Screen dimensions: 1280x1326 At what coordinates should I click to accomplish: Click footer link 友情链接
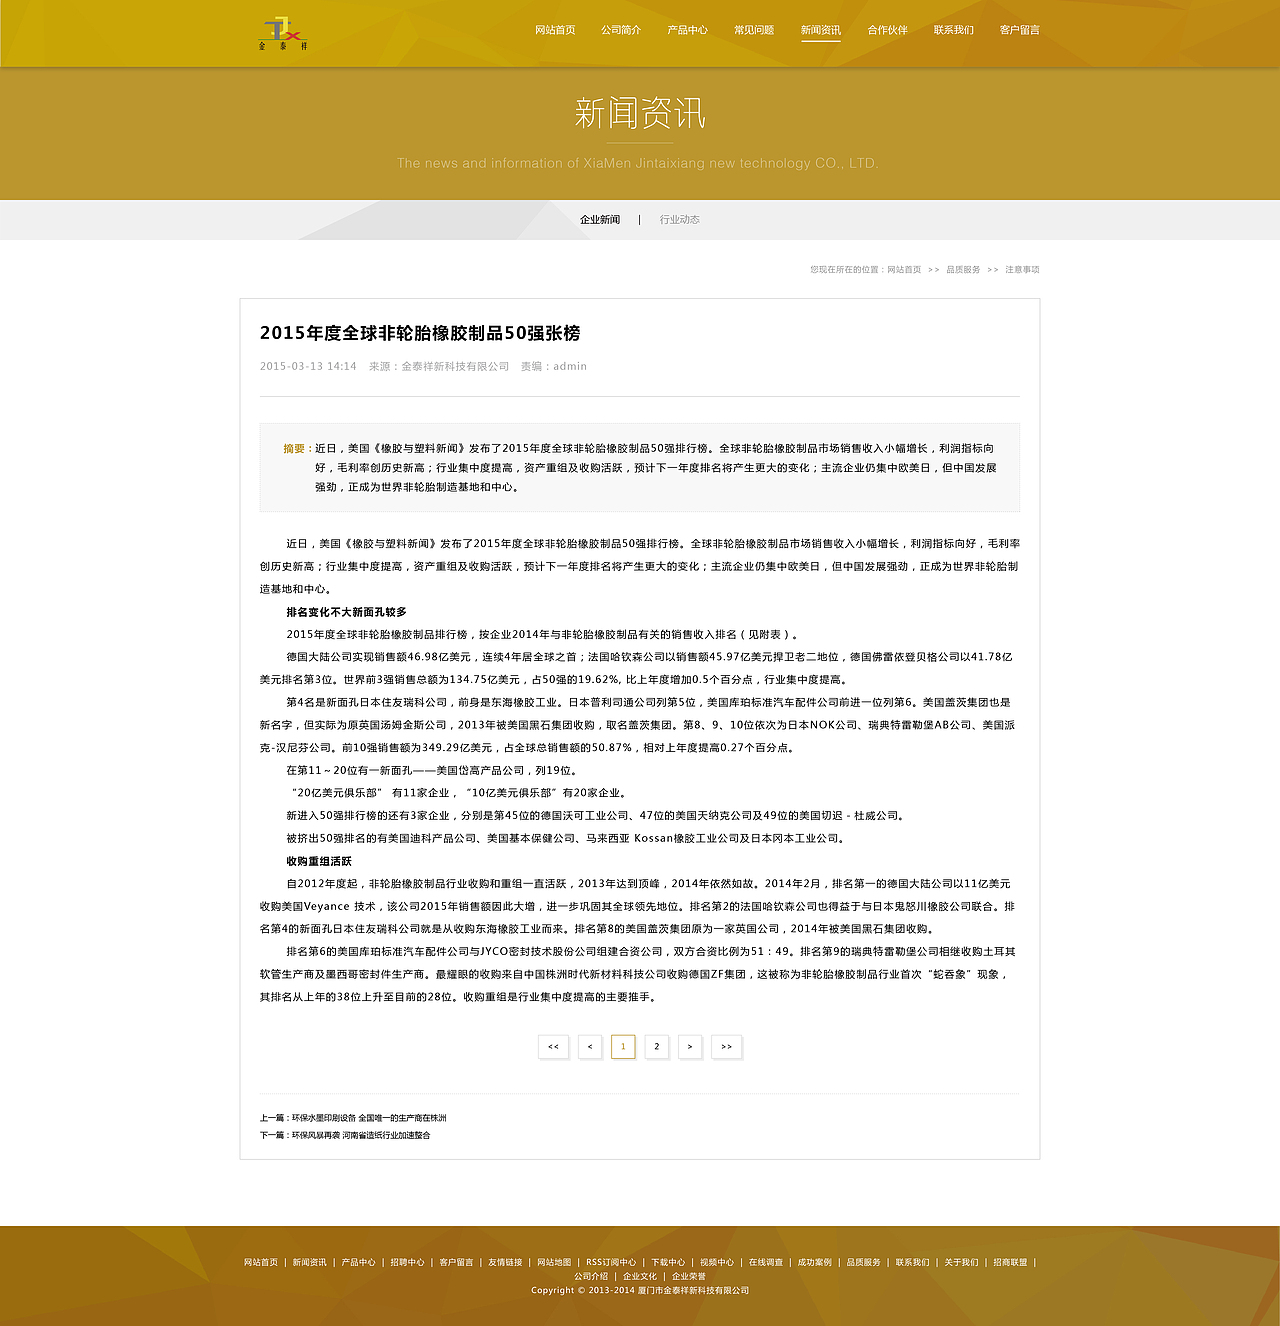tap(506, 1263)
